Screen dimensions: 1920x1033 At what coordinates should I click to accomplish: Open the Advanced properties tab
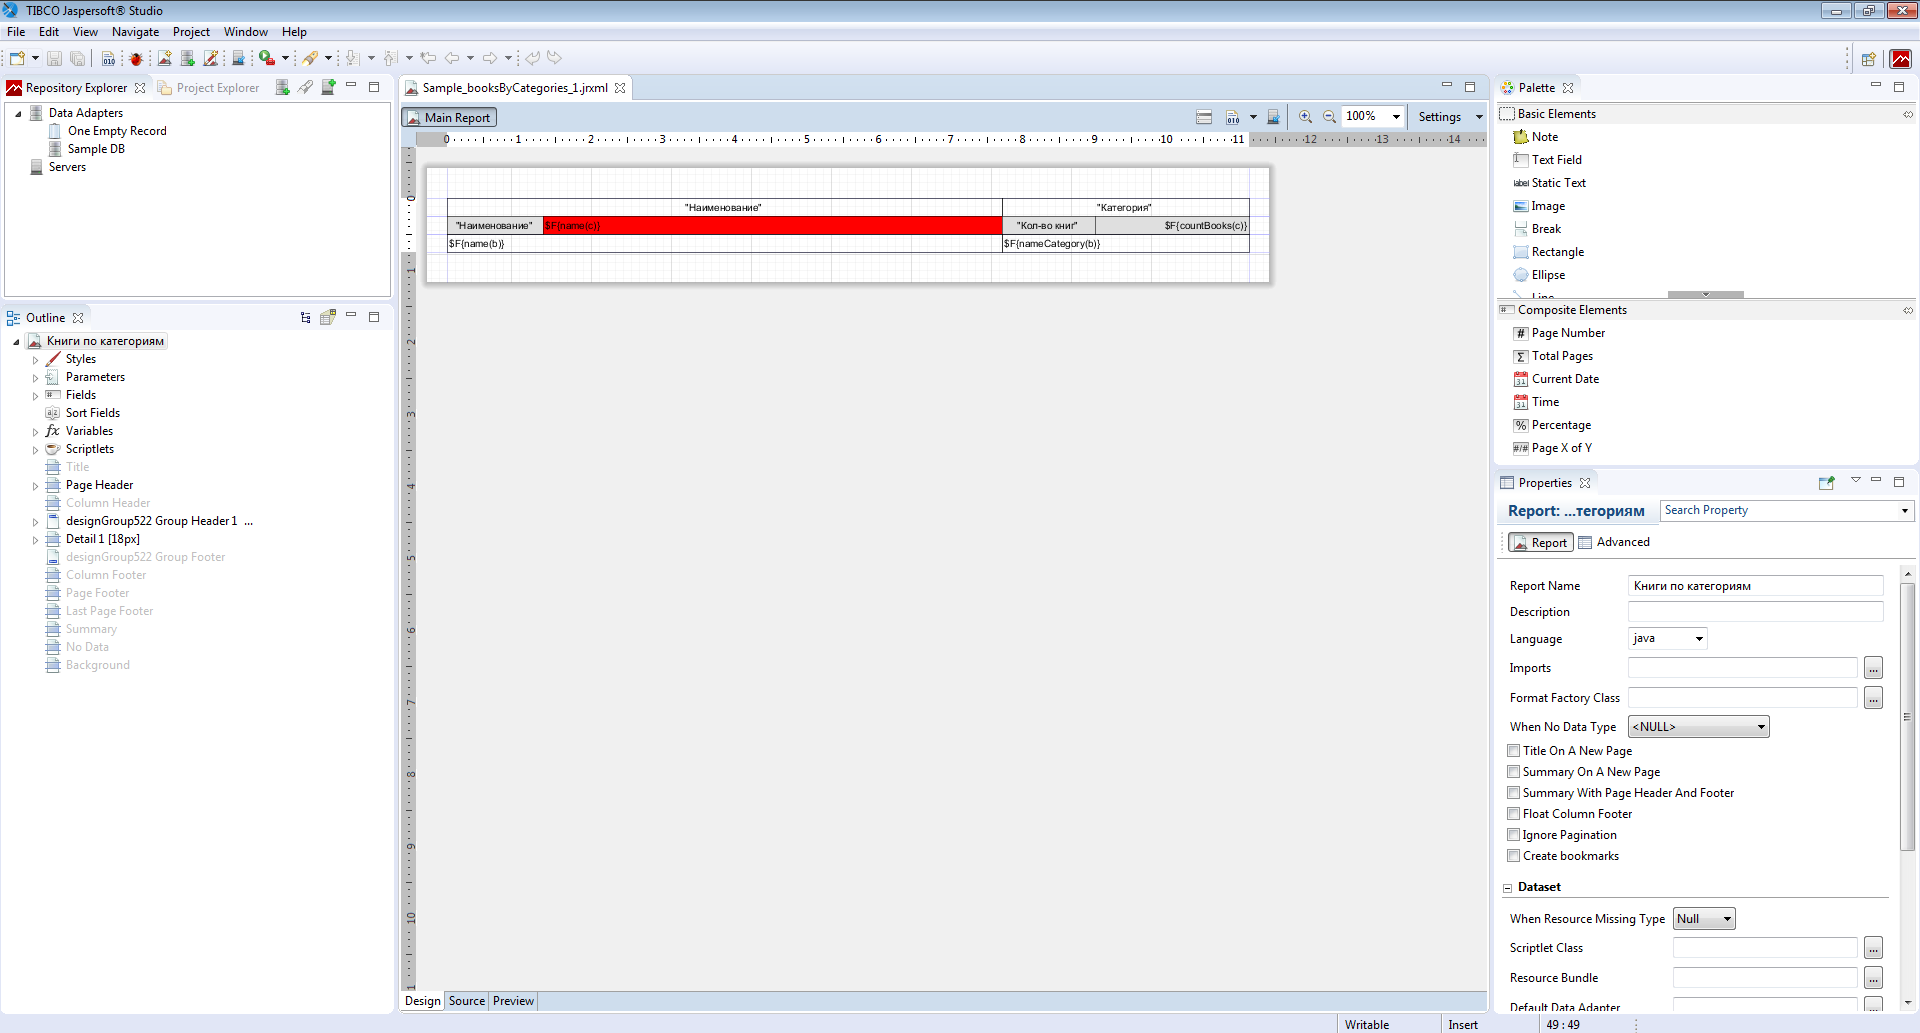pos(1622,542)
